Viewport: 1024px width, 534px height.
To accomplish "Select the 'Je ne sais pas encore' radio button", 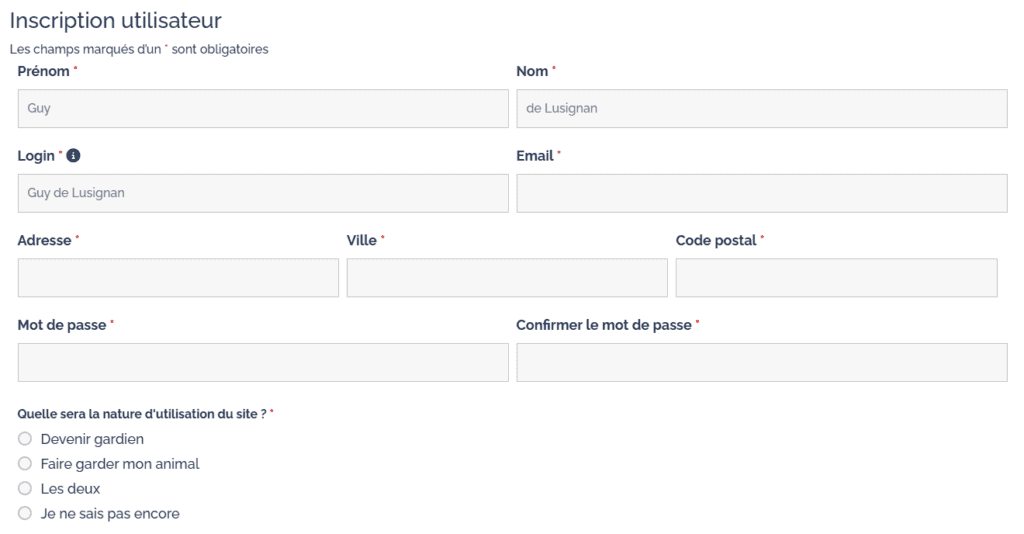I will pos(25,514).
